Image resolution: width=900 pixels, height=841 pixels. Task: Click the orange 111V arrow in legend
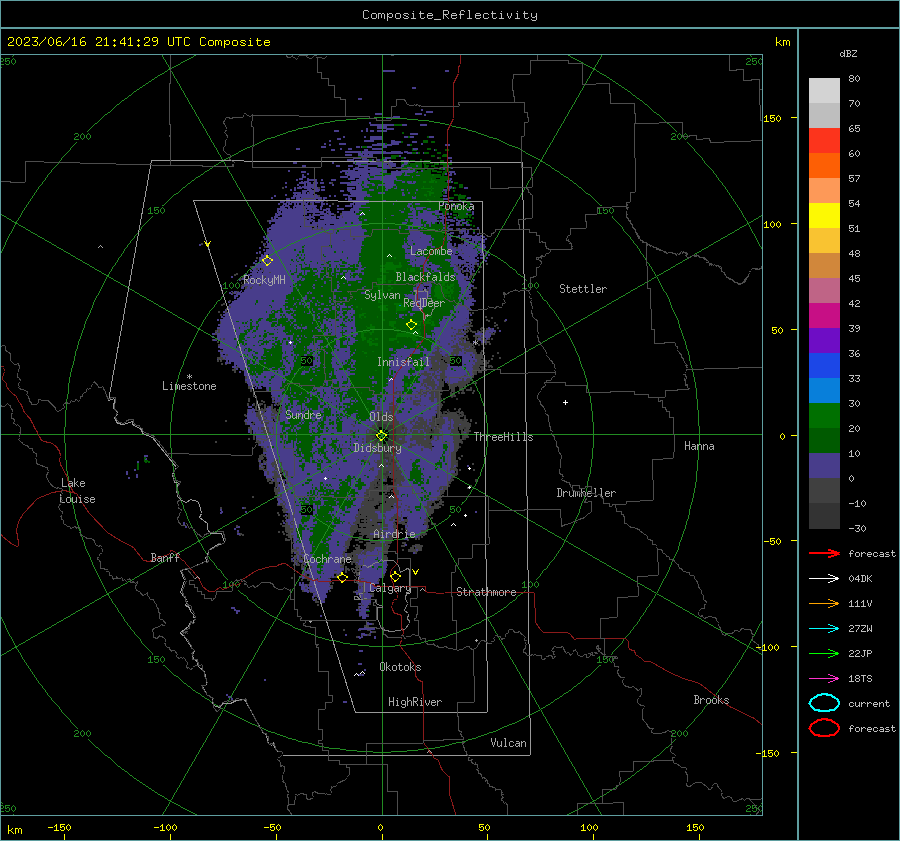coord(824,603)
